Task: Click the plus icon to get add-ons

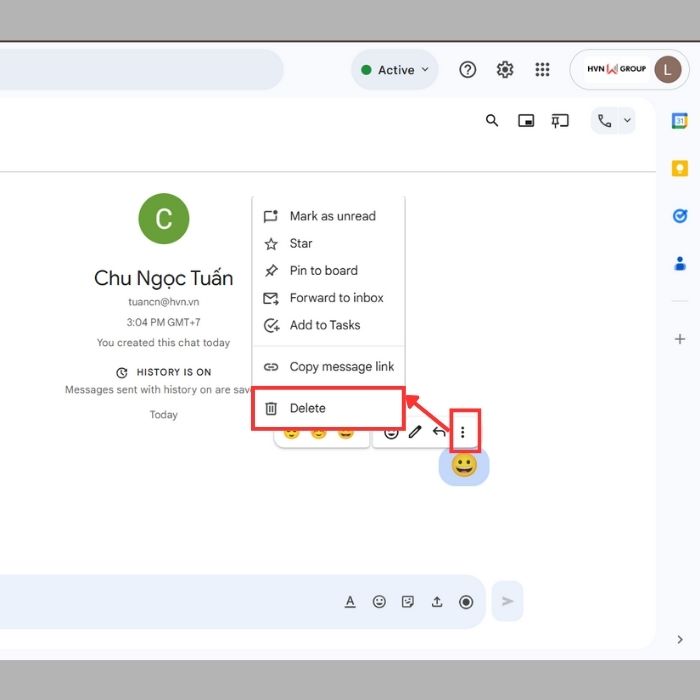Action: pos(679,339)
